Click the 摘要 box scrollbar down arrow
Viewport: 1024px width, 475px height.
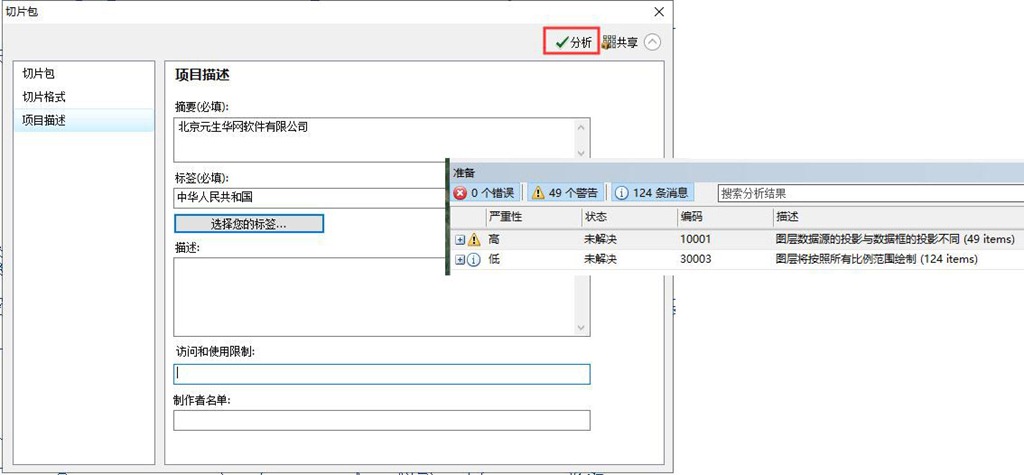pyautogui.click(x=582, y=154)
